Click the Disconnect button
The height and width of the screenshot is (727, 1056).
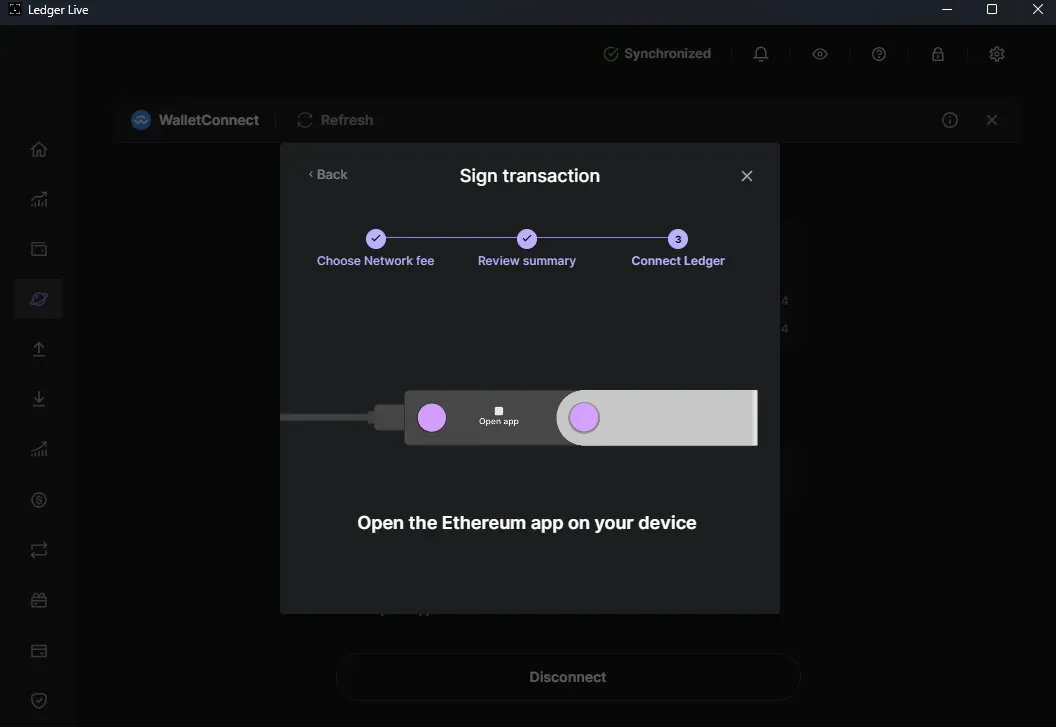(x=568, y=677)
